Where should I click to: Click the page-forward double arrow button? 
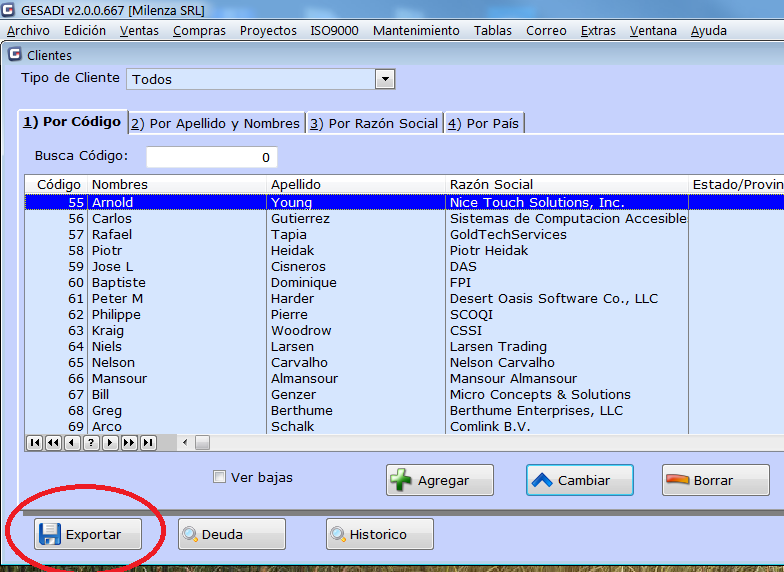tap(129, 442)
